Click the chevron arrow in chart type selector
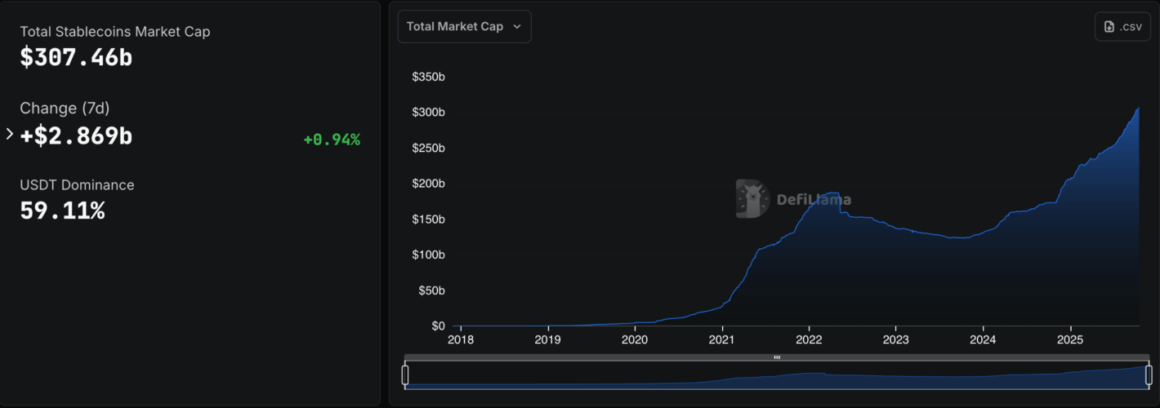Viewport: 1160px width, 408px height. coord(517,27)
